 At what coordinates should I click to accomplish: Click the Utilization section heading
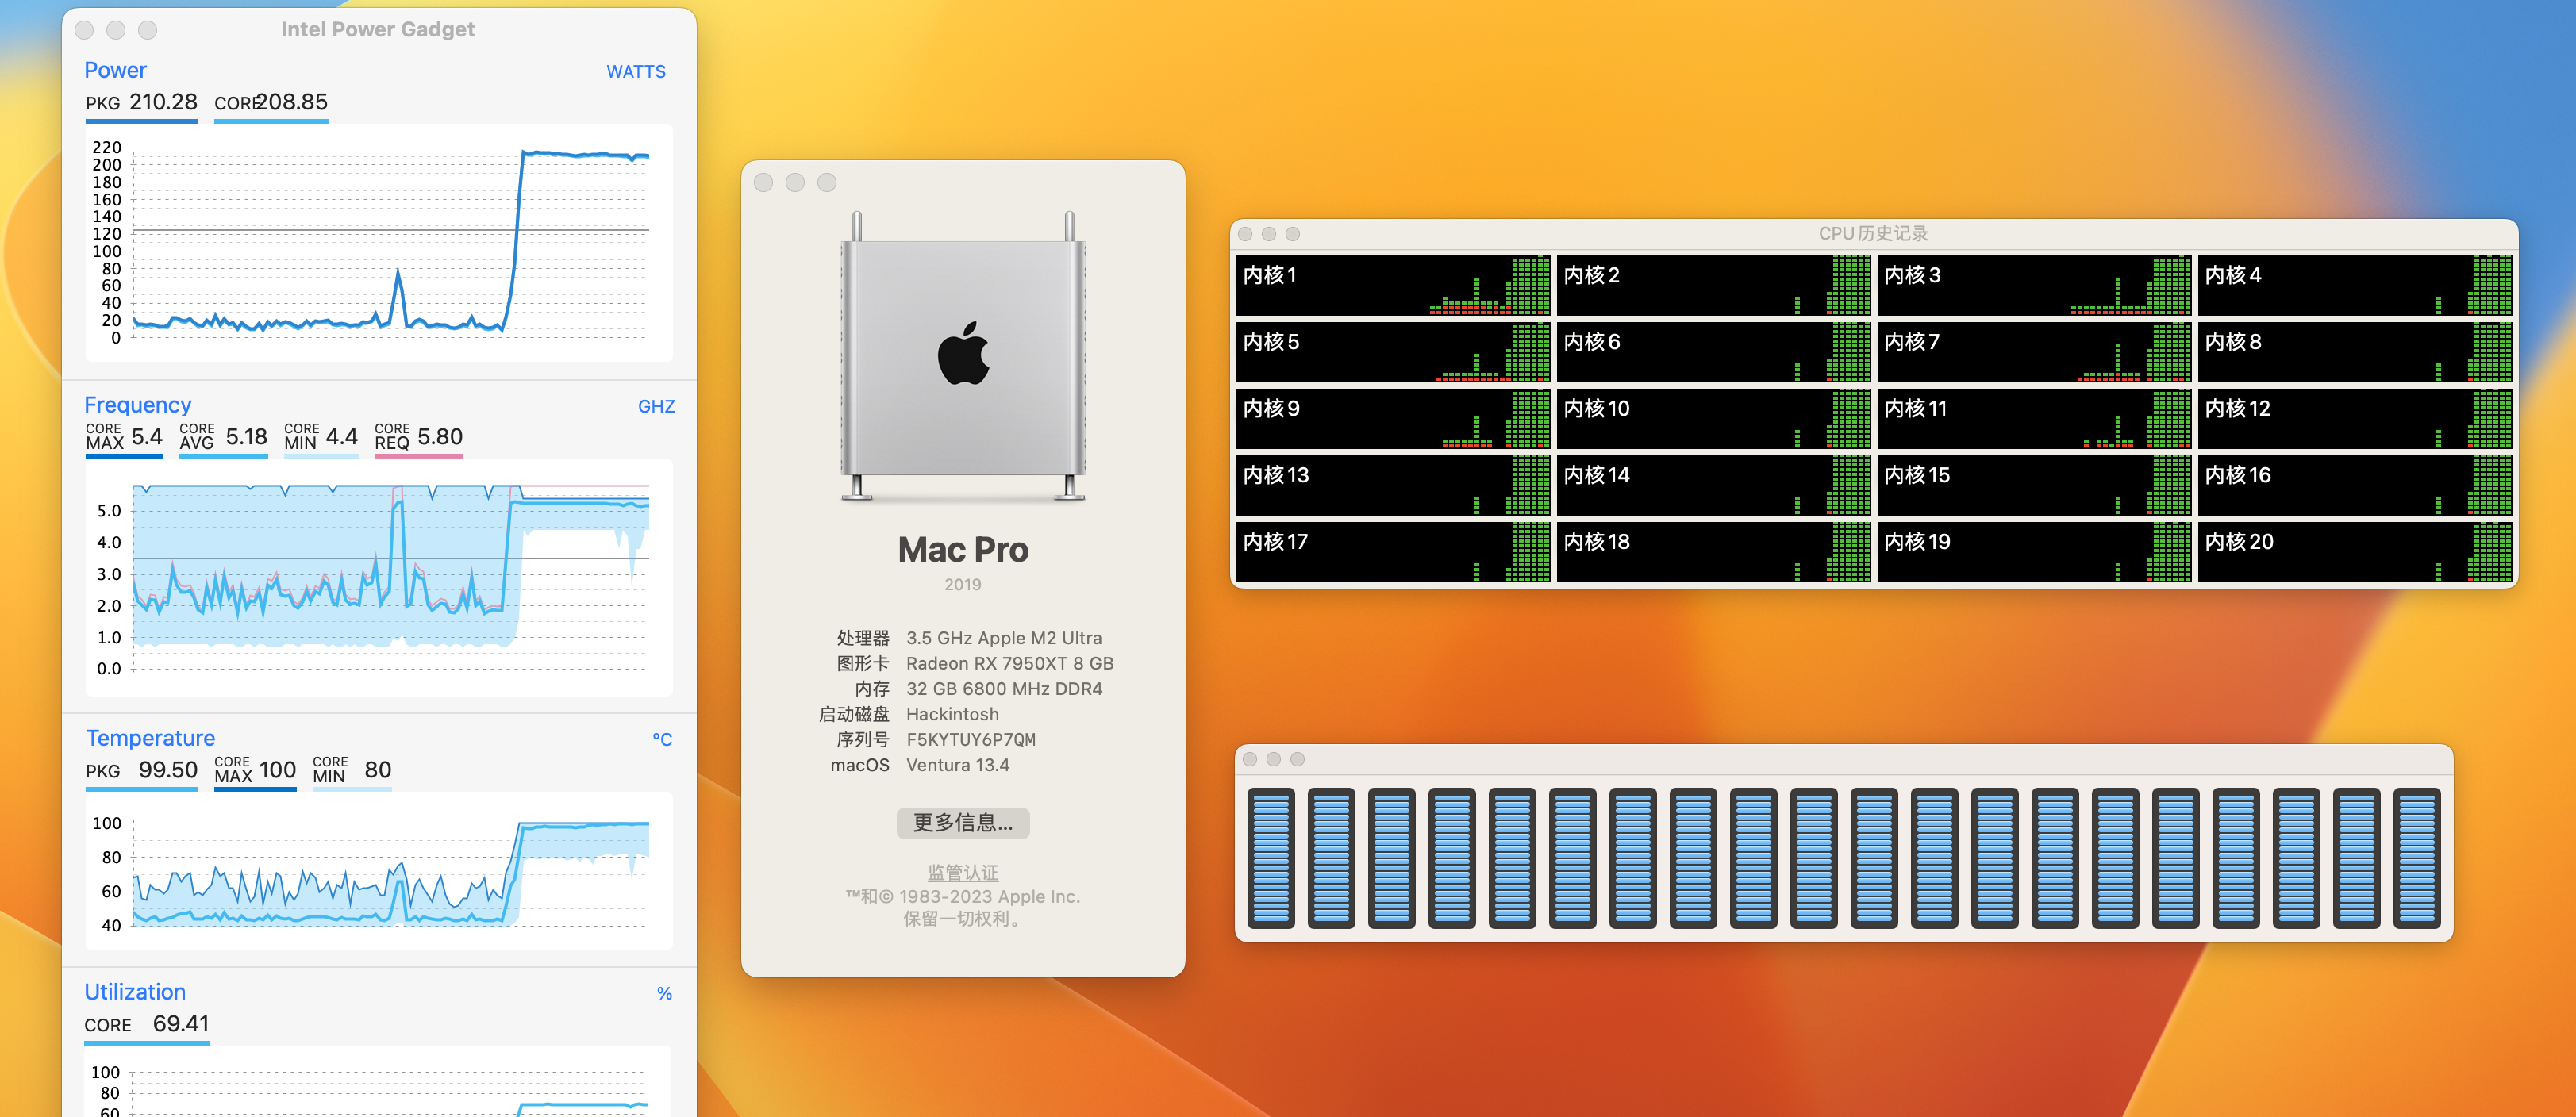[x=135, y=992]
